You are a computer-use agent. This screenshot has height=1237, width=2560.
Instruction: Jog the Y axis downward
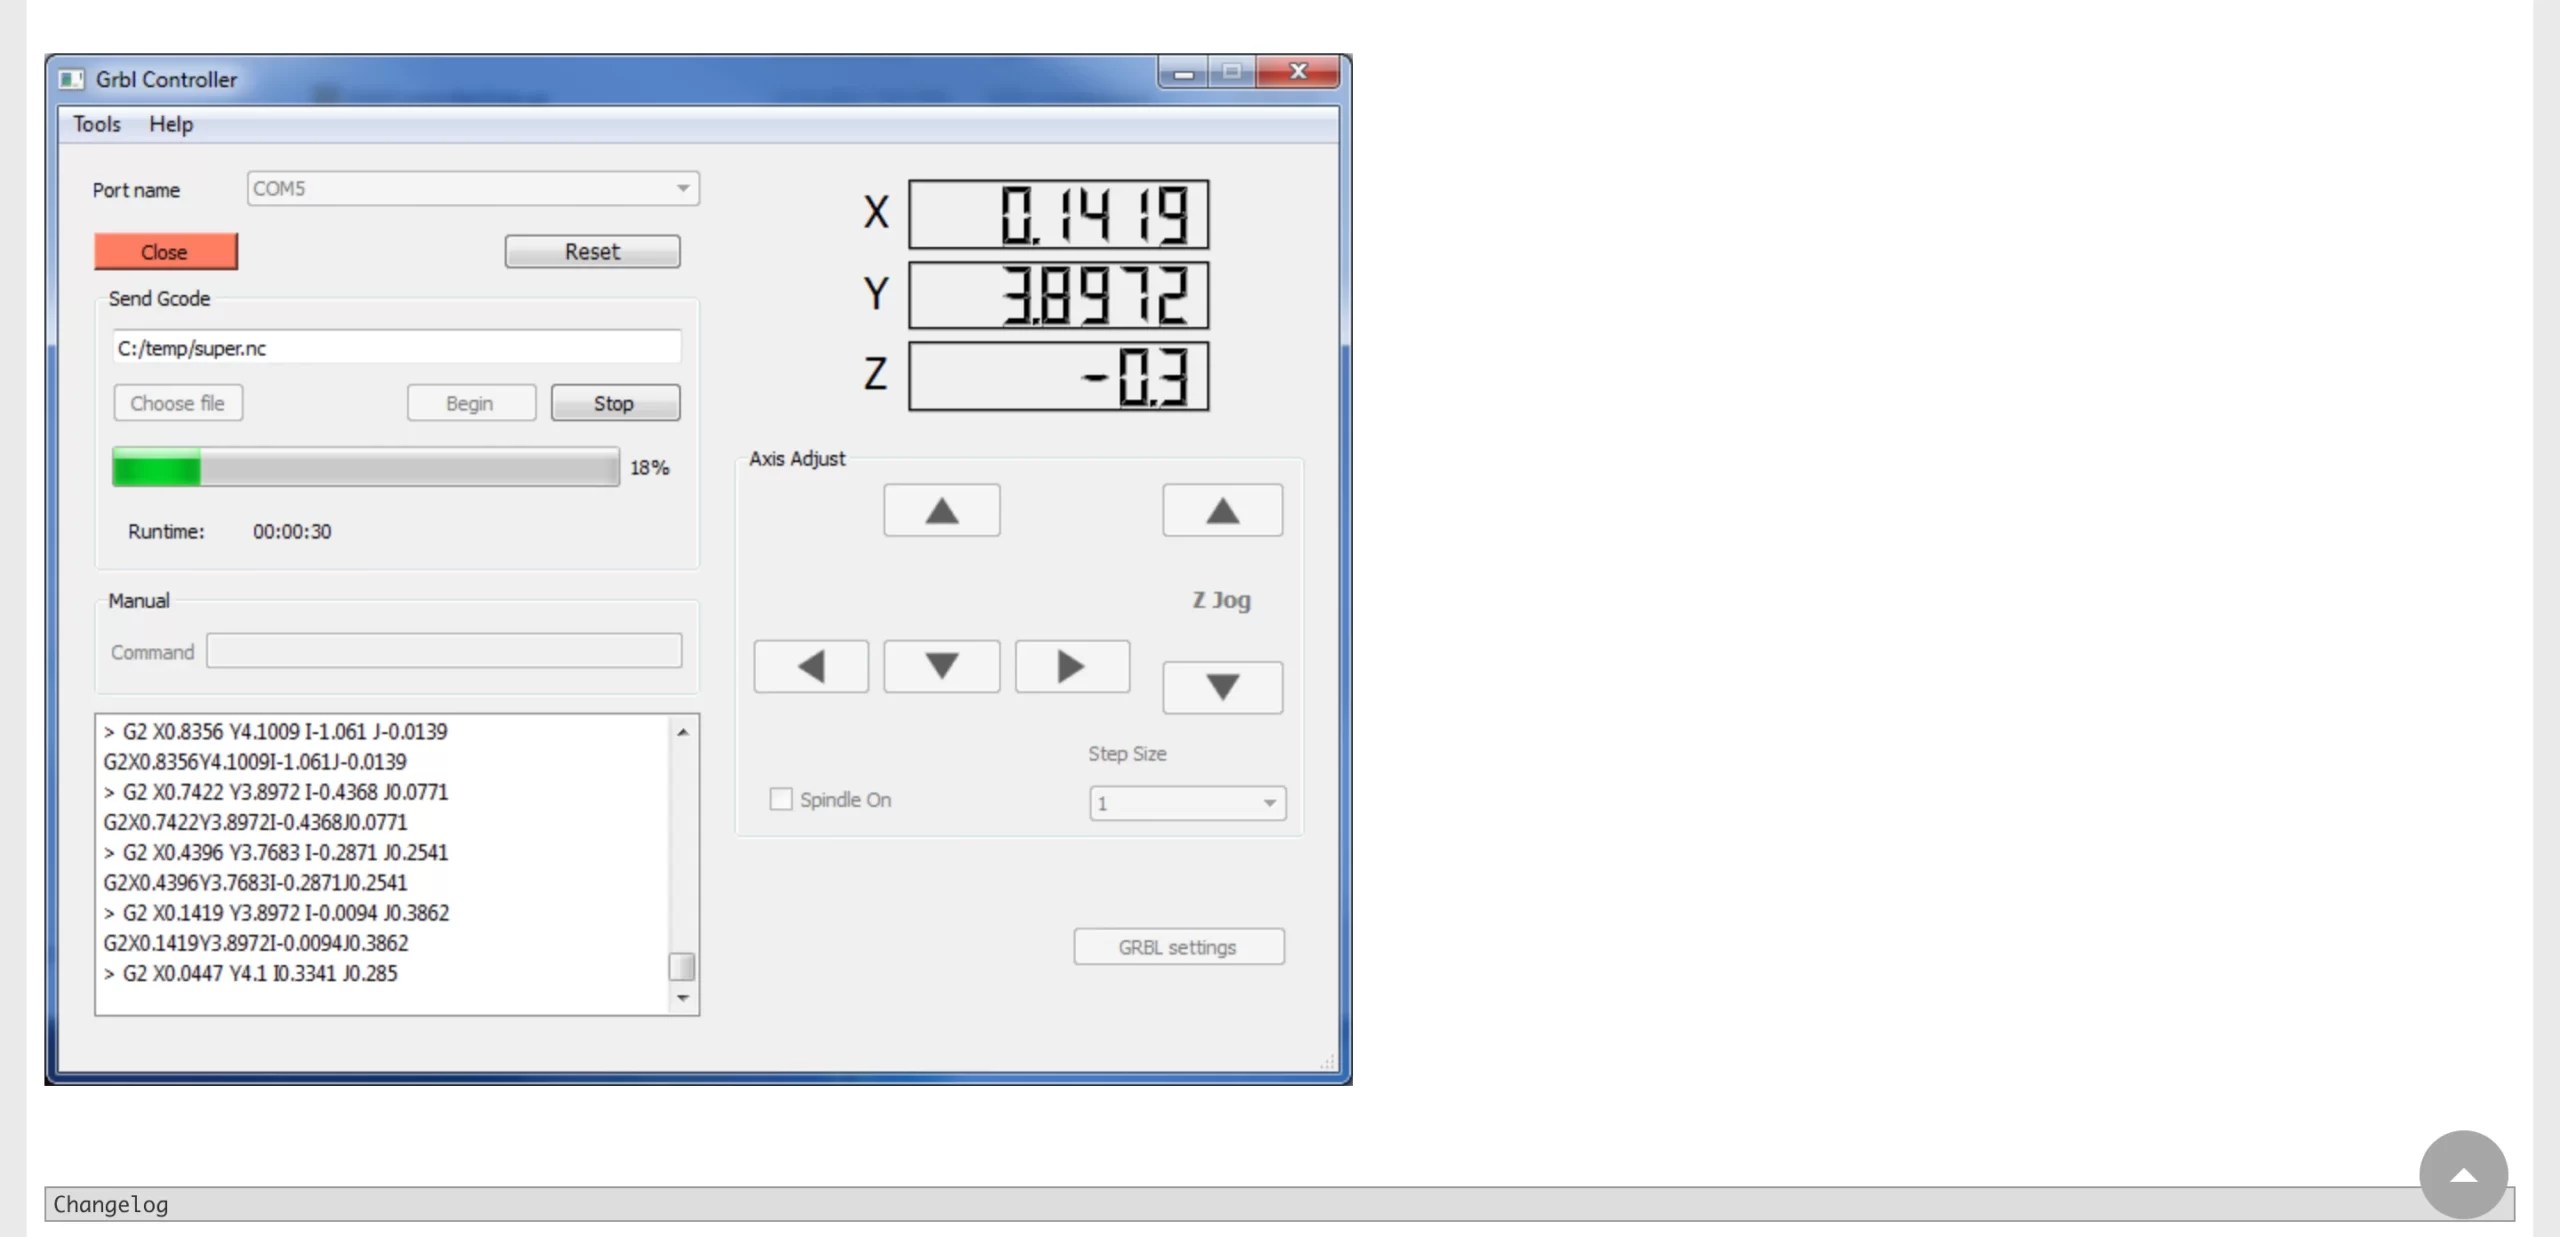click(940, 665)
